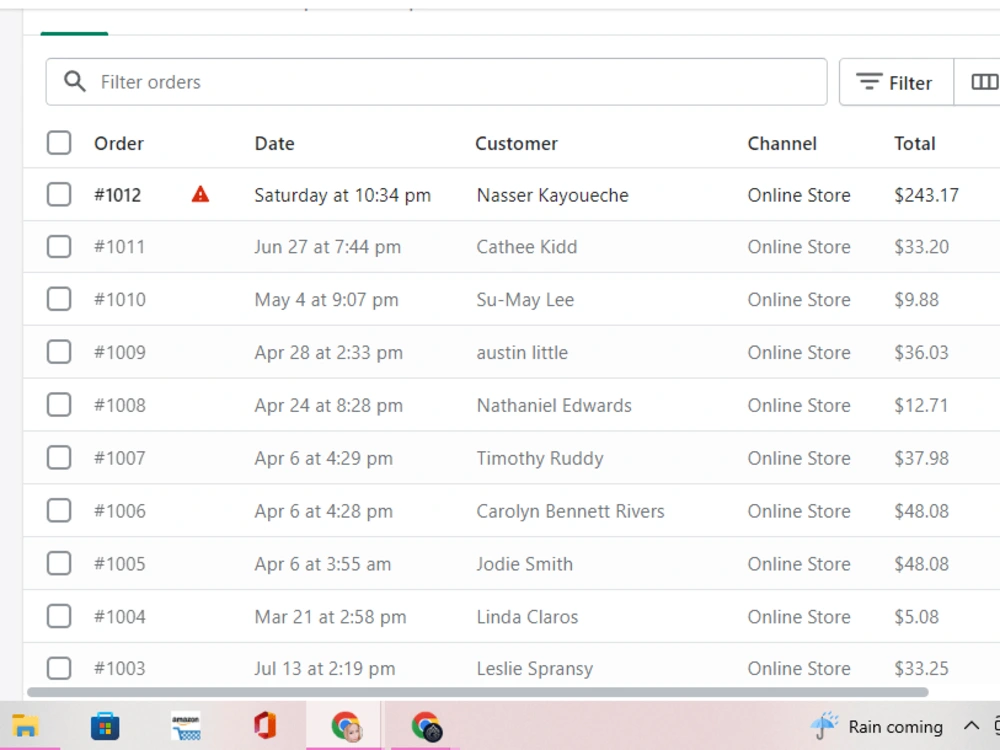Toggle the select all orders checkbox
This screenshot has height=750, width=1000.
[59, 143]
